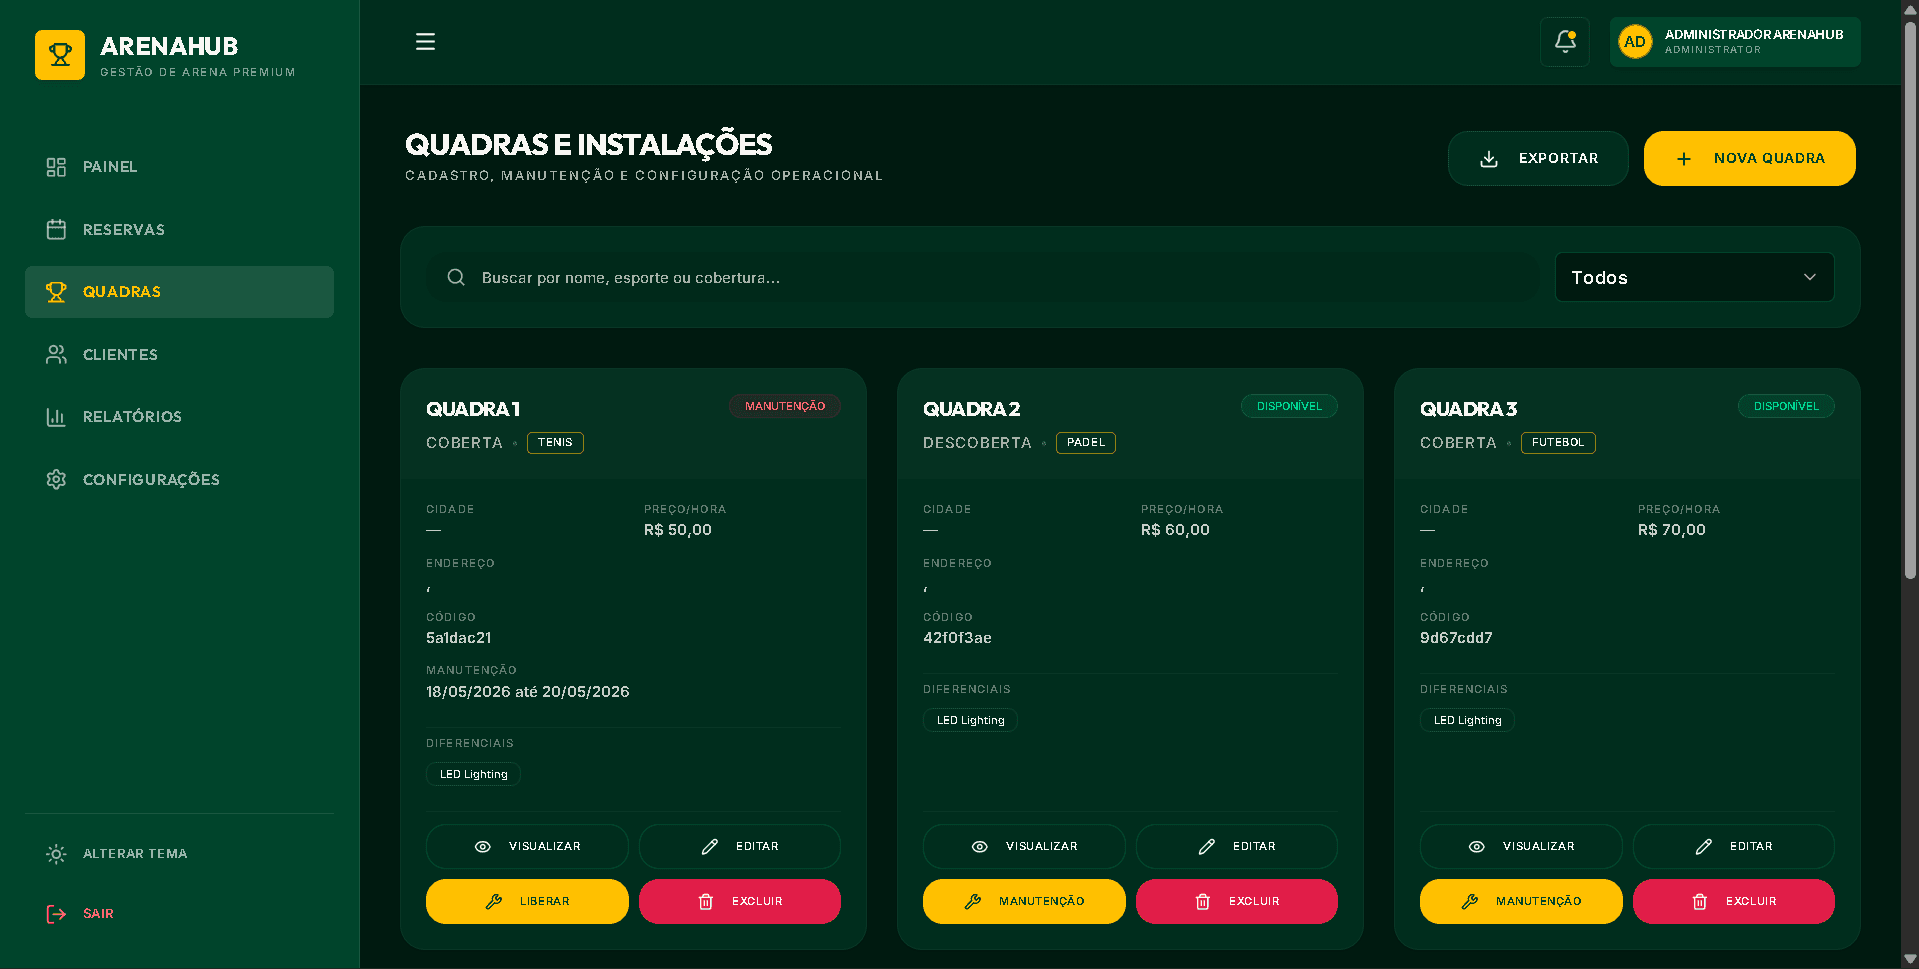Click the Exportar button
Viewport: 1919px width, 969px height.
click(1538, 158)
